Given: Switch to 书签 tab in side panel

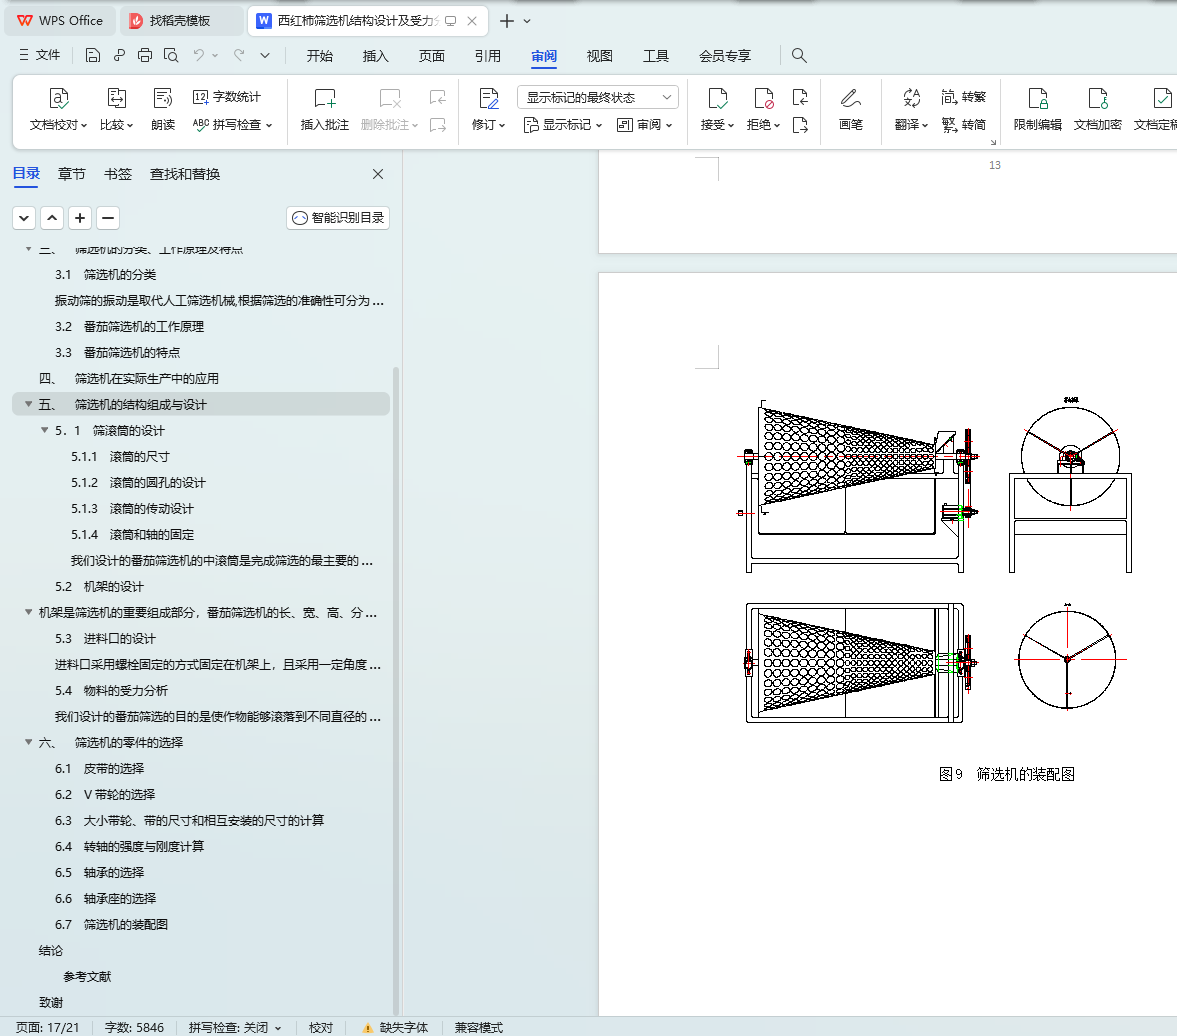Looking at the screenshot, I should click(x=118, y=174).
